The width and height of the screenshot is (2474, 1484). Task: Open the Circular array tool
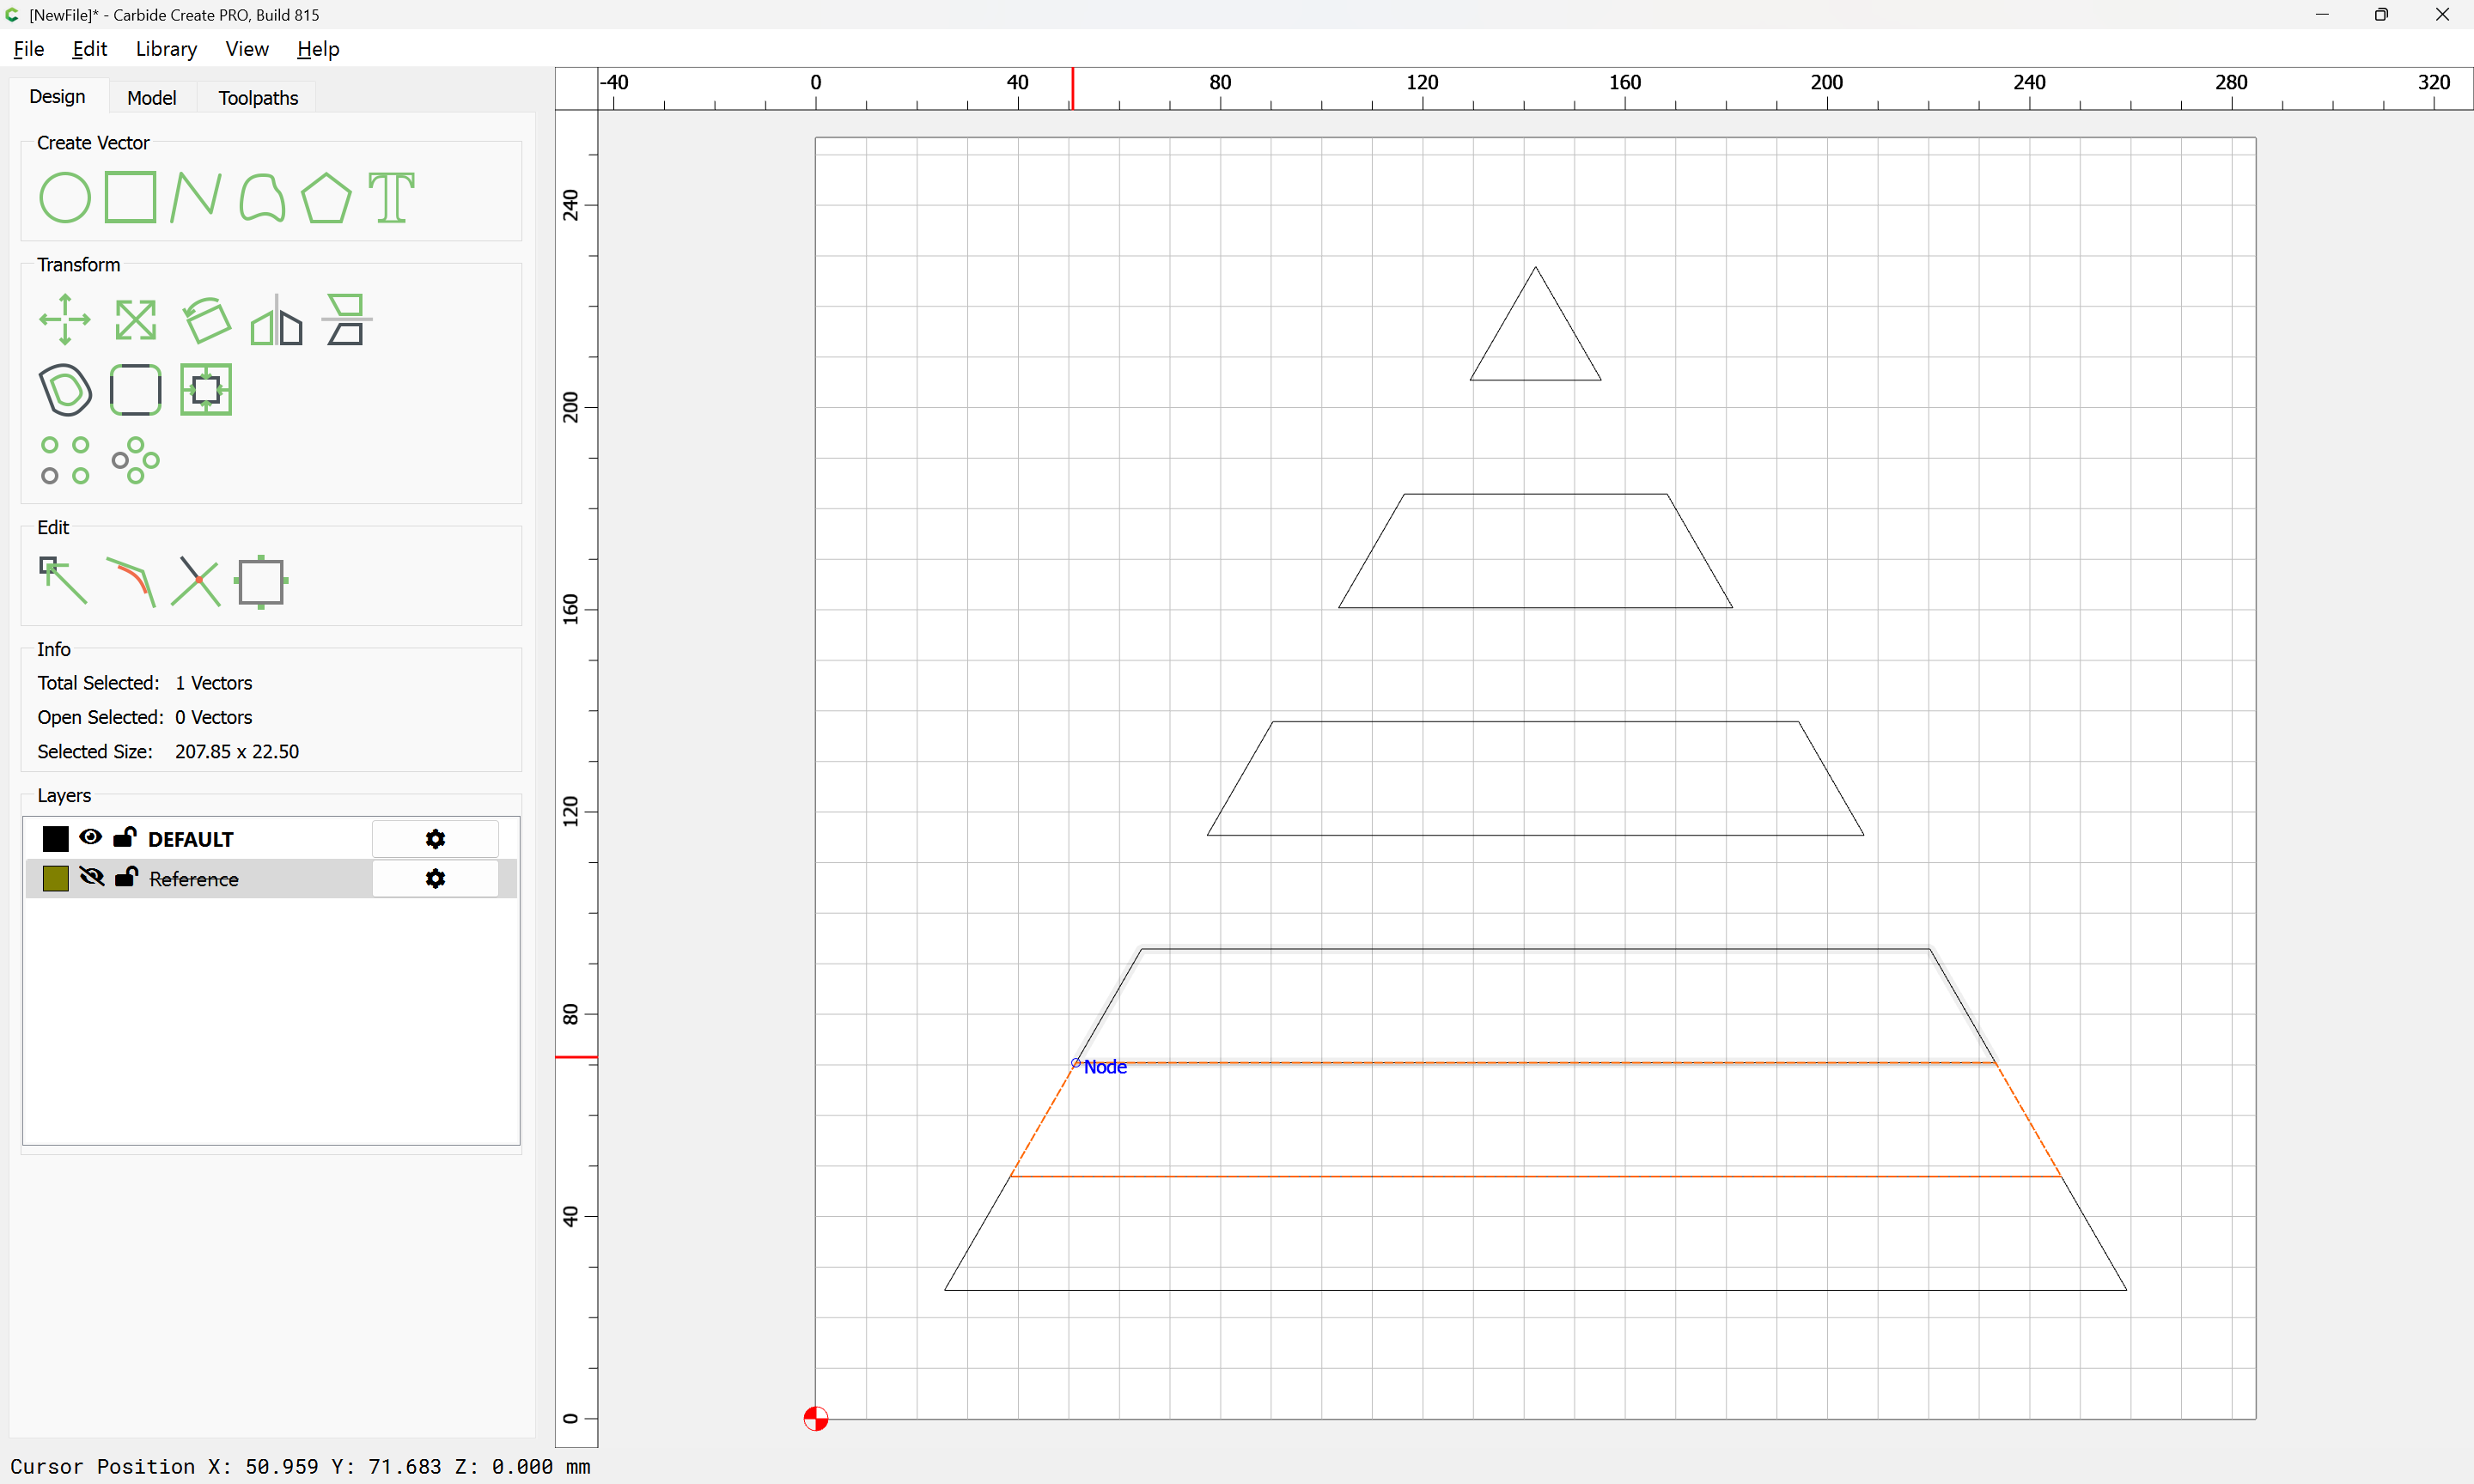(x=135, y=460)
